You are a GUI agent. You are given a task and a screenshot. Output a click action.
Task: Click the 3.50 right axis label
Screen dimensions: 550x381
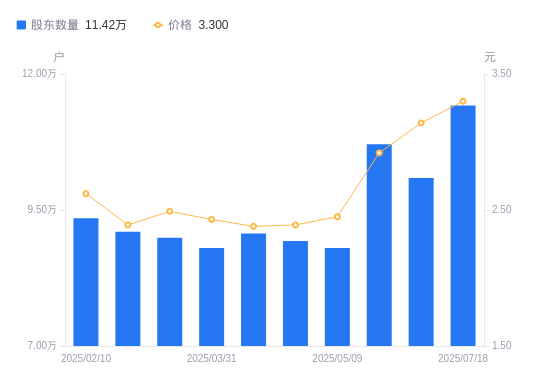pyautogui.click(x=502, y=73)
